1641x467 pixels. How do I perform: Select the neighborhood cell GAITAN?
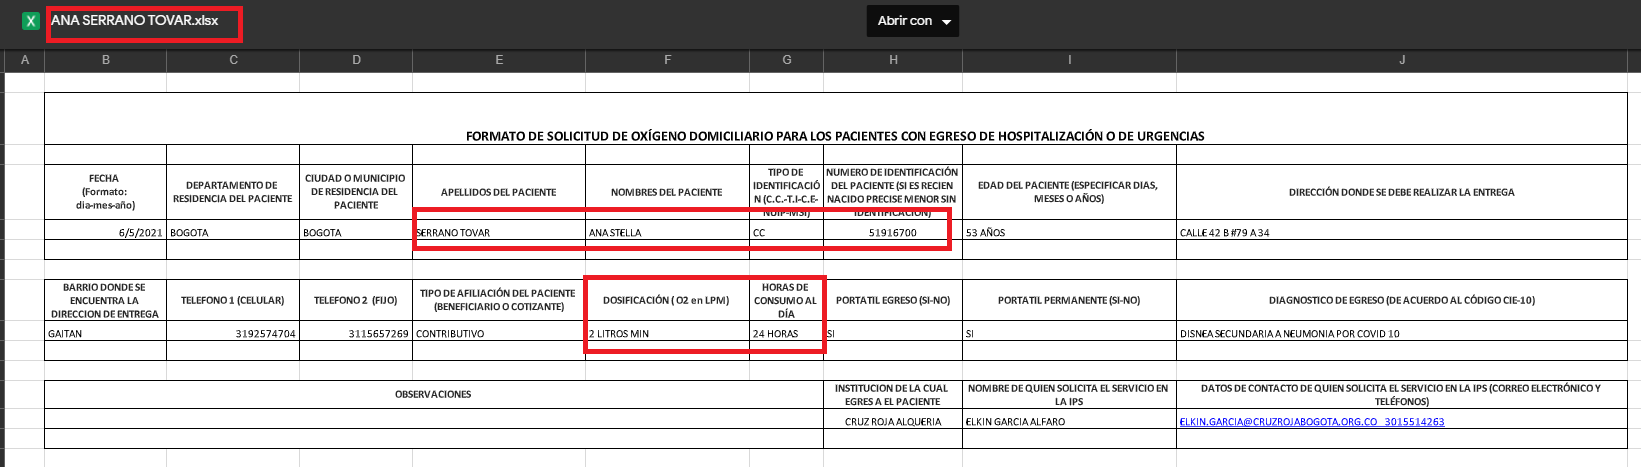(106, 333)
